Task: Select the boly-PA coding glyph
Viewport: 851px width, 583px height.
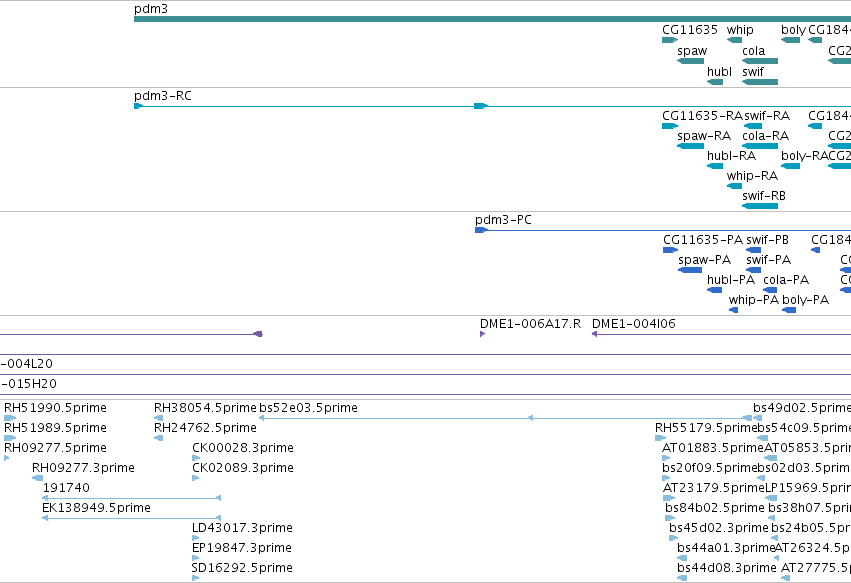Action: (789, 310)
